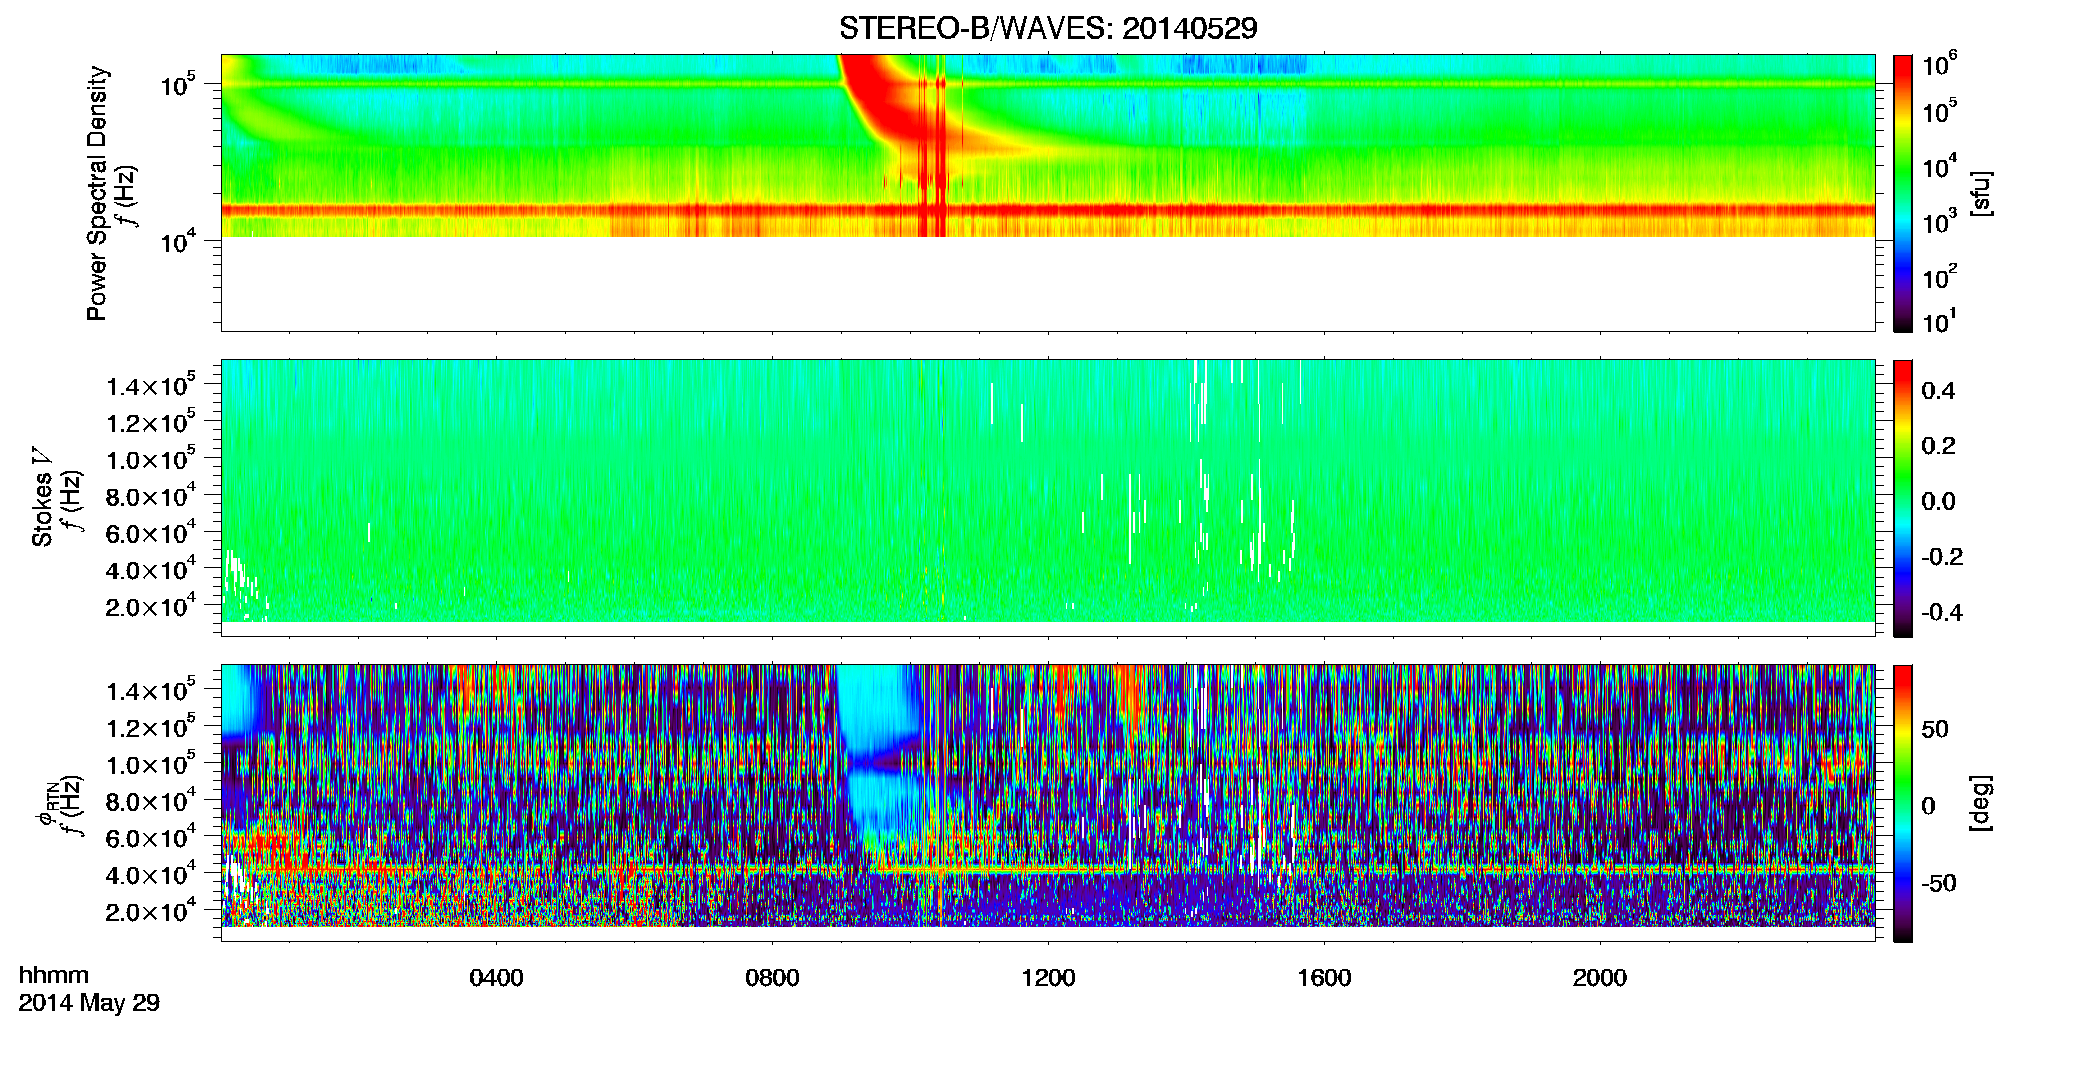2096x1080 pixels.
Task: Click the "[sfu]" unit label
Action: (x=1981, y=193)
